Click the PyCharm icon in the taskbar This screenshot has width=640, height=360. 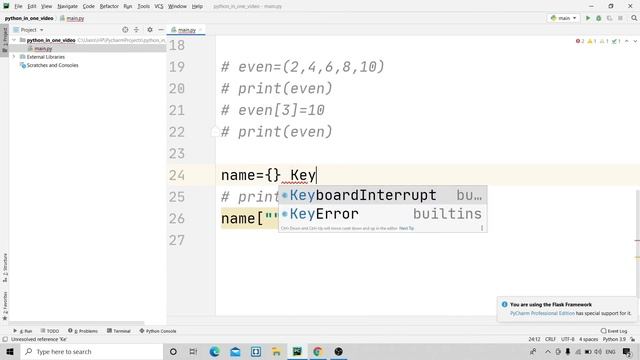coord(297,351)
